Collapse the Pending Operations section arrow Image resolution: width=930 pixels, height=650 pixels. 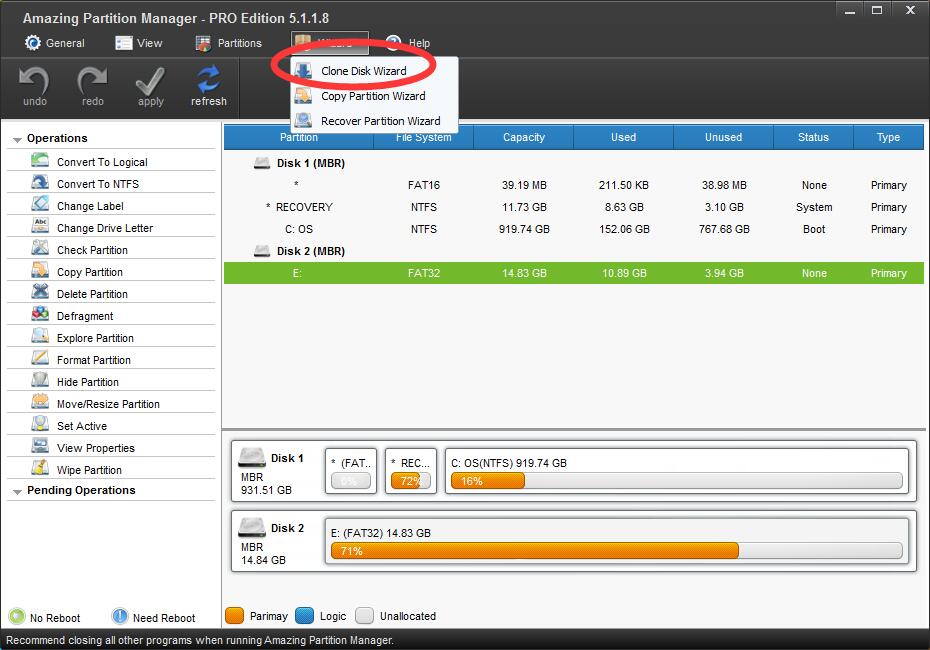tap(17, 492)
